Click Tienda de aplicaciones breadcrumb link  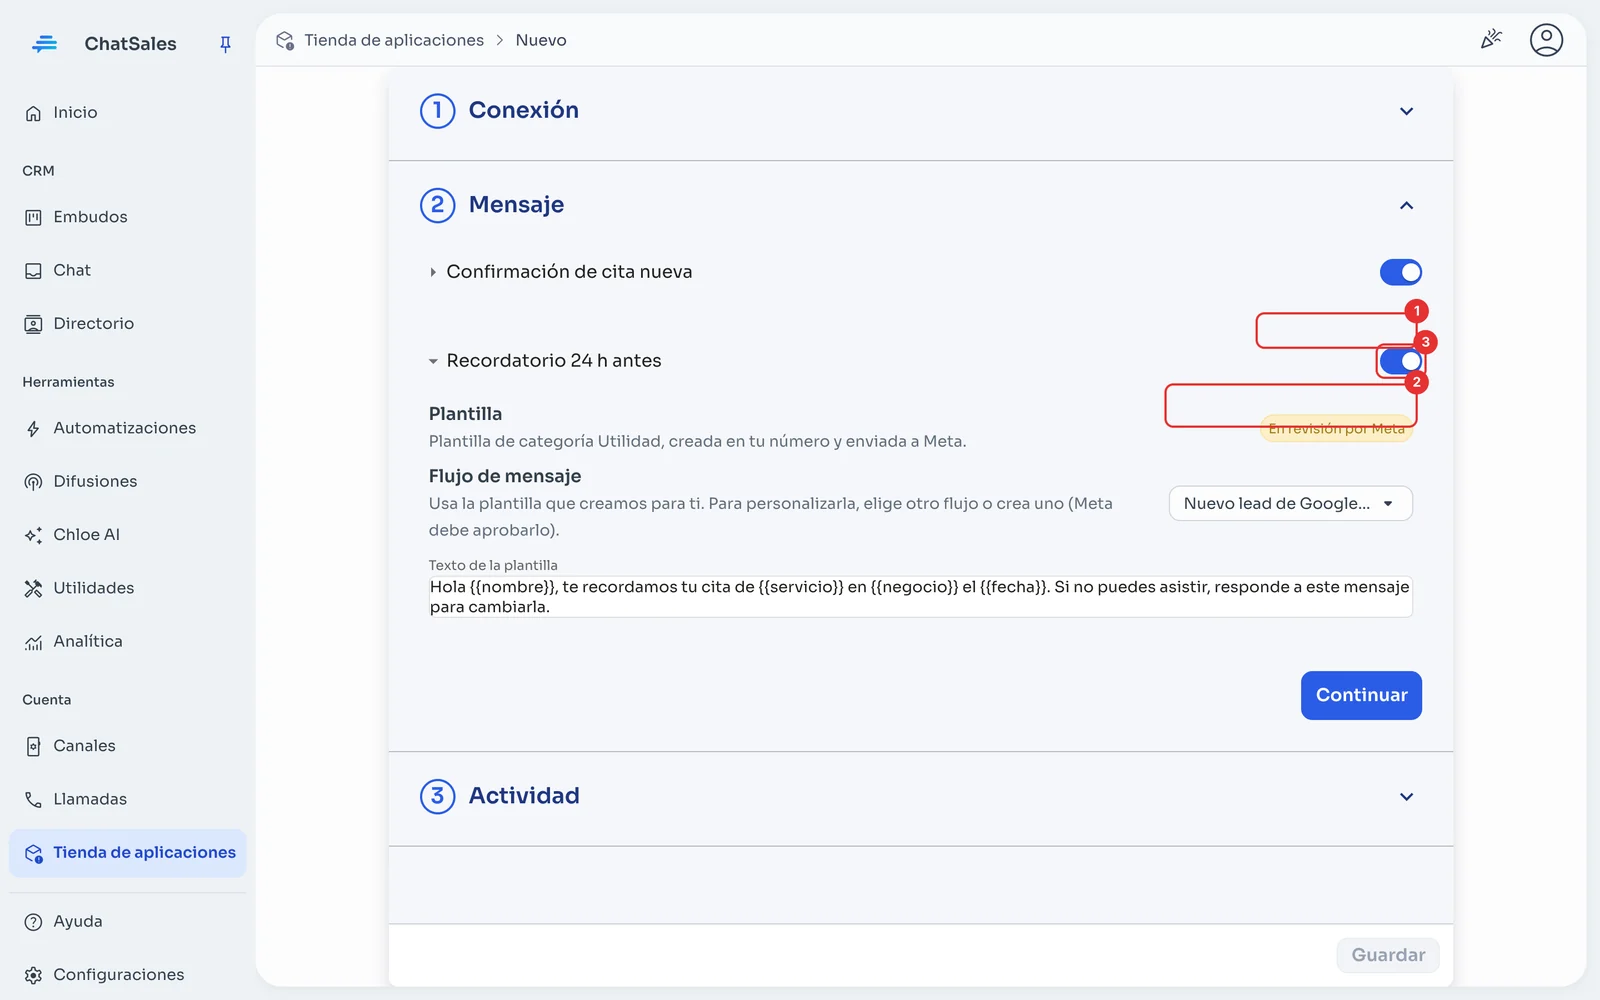pyautogui.click(x=394, y=40)
